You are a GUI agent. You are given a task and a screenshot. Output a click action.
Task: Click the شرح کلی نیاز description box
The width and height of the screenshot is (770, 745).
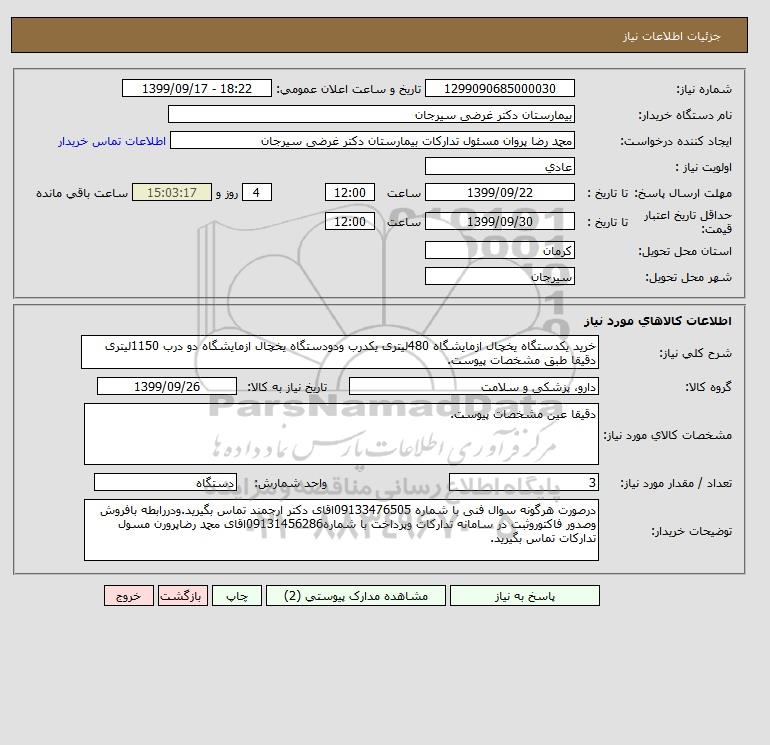click(x=340, y=353)
